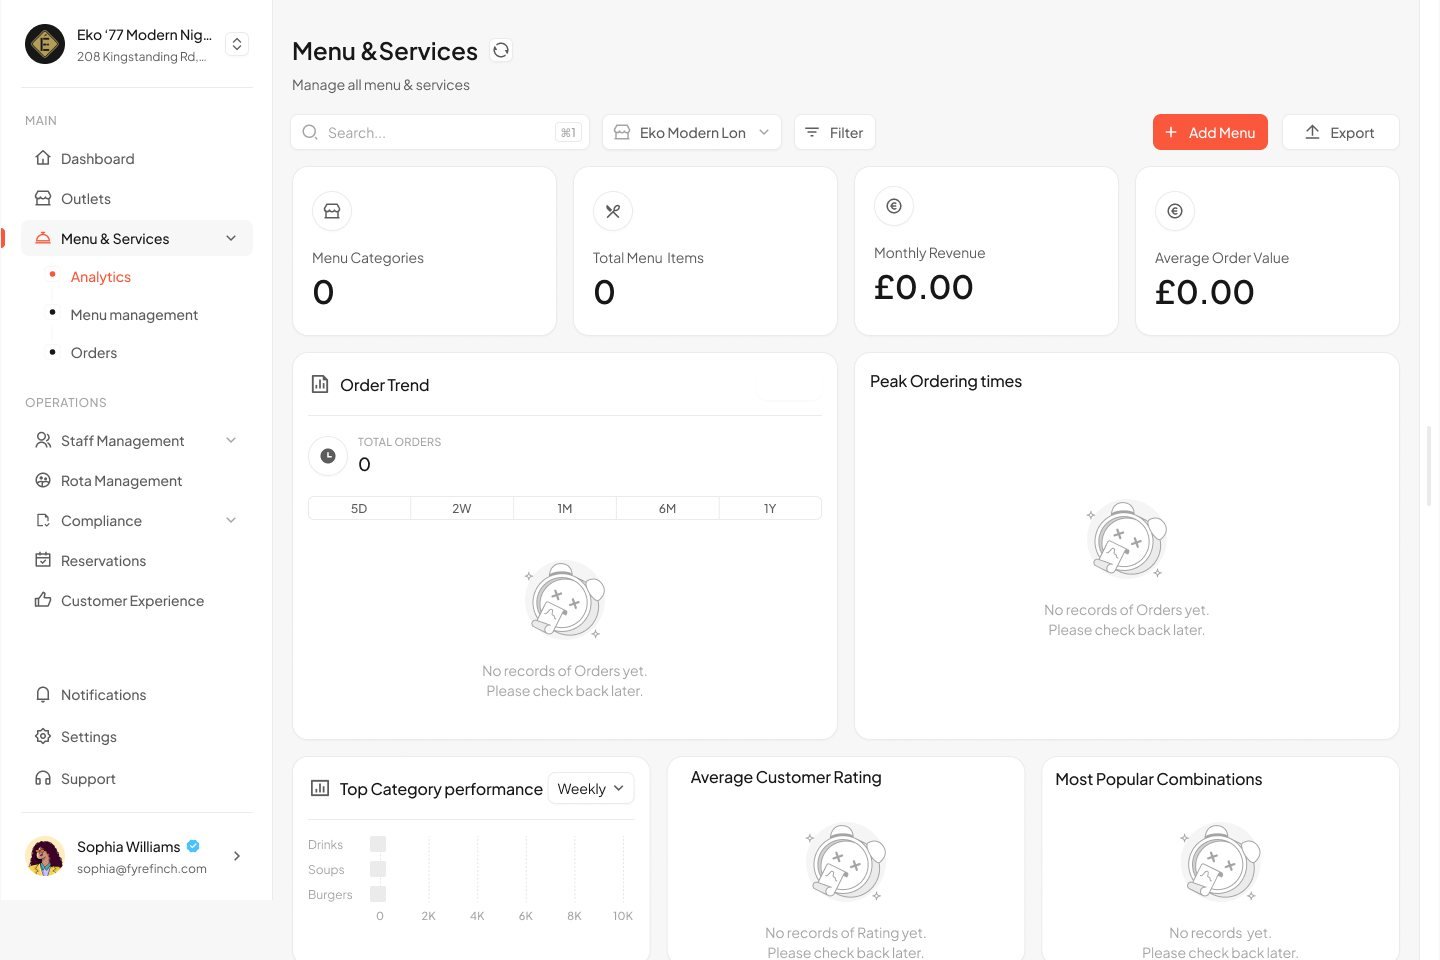Click the refresh icon beside Menu & Services
Screen dimensions: 1440x960
tap(501, 50)
